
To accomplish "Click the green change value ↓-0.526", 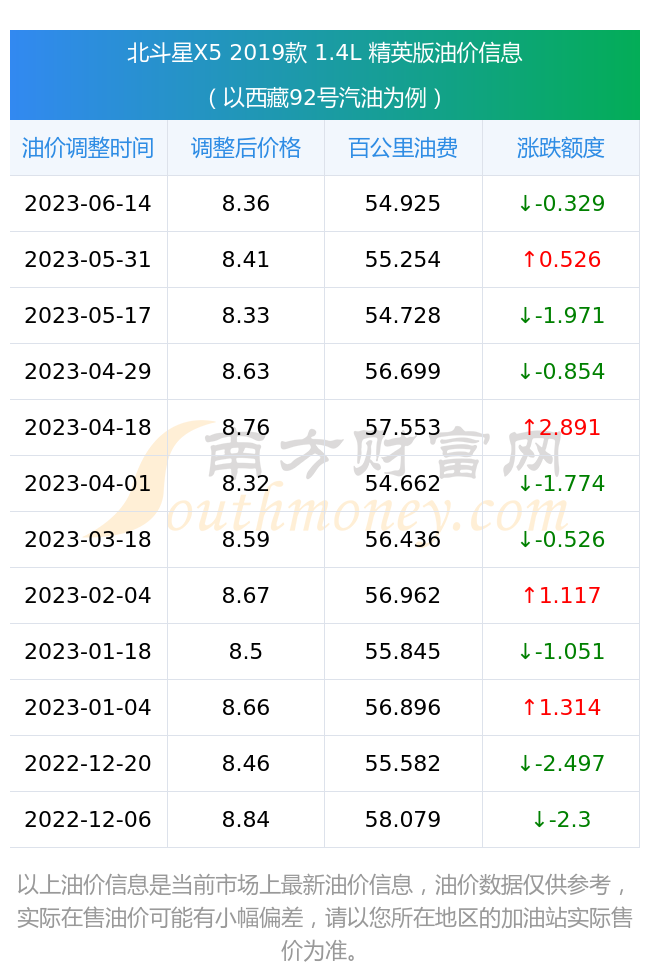I will click(x=562, y=540).
